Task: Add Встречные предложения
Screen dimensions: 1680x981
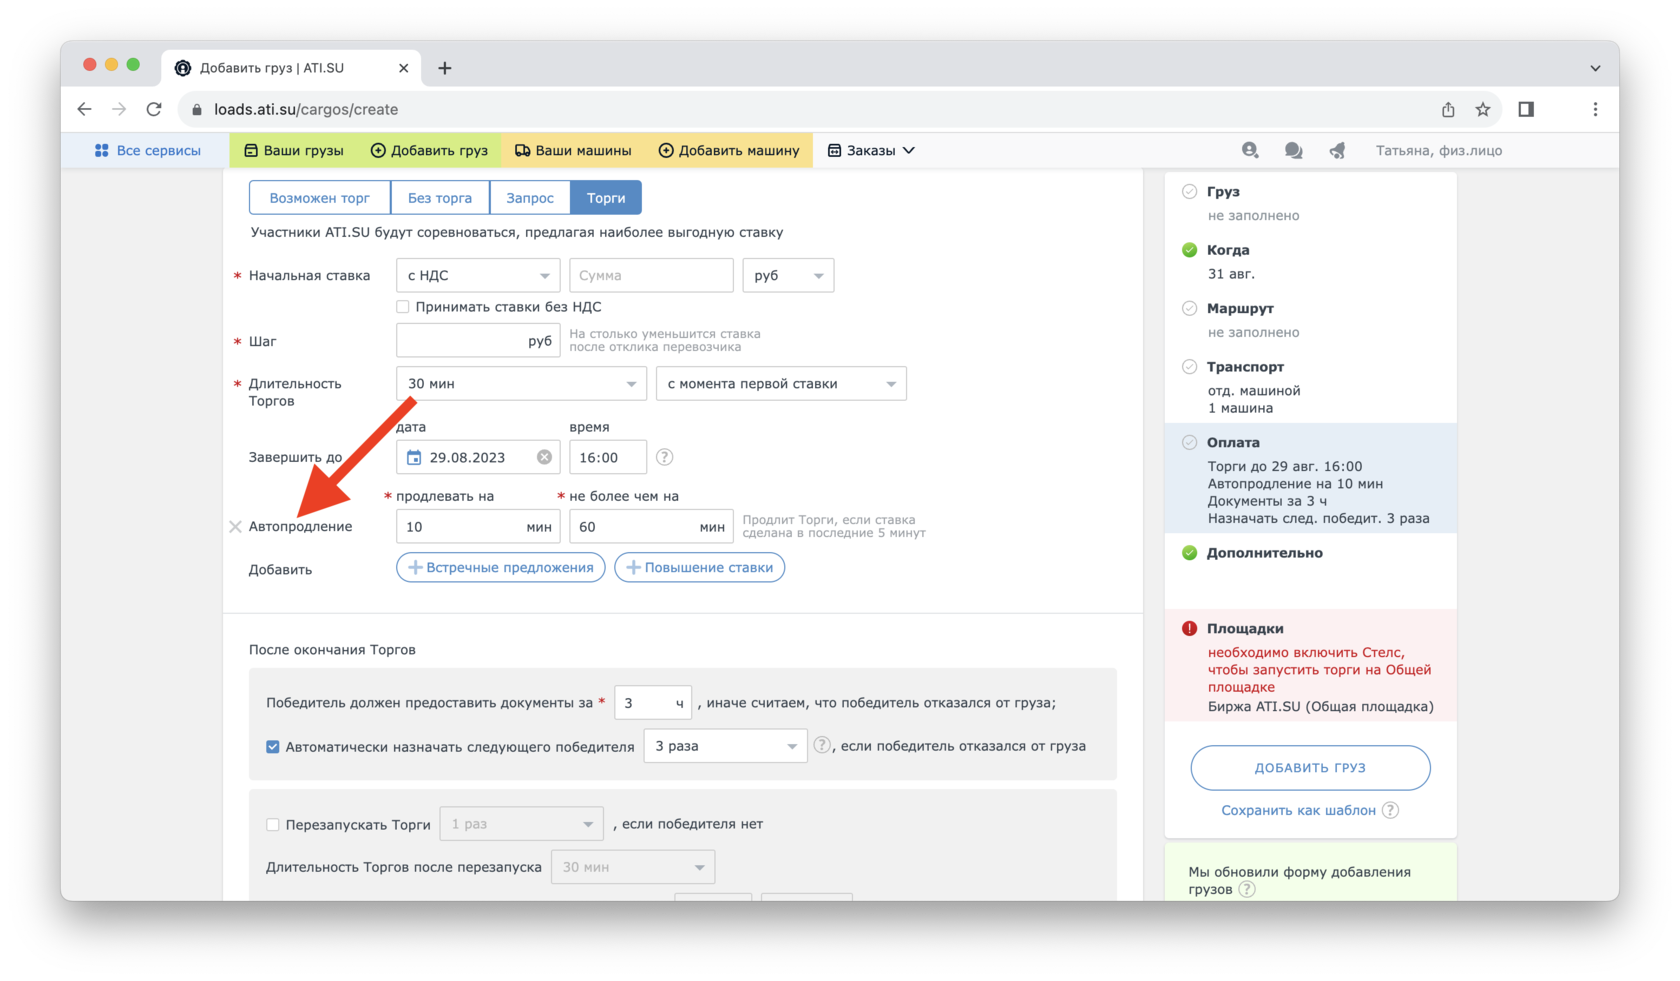Action: (x=501, y=568)
